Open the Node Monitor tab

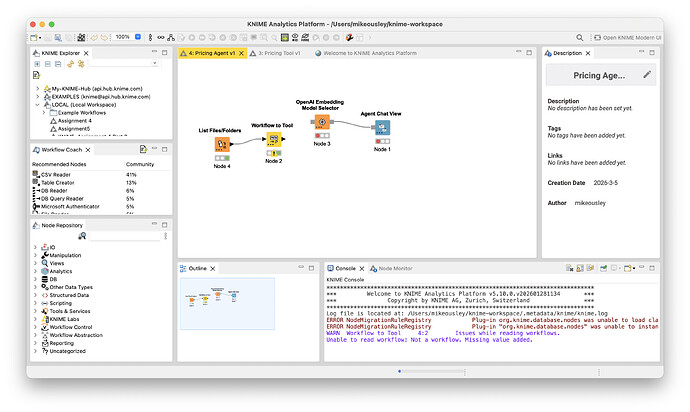pos(394,268)
